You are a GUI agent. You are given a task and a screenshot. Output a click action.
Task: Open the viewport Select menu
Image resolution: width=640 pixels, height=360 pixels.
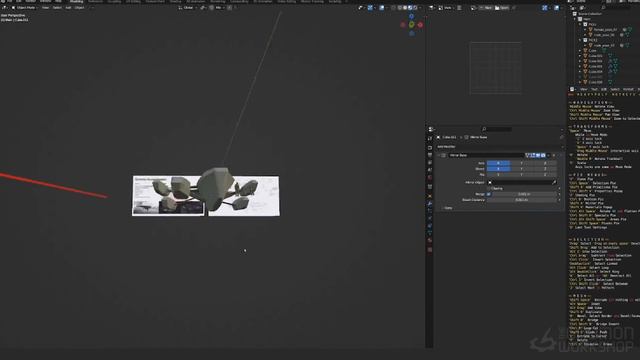click(57, 8)
